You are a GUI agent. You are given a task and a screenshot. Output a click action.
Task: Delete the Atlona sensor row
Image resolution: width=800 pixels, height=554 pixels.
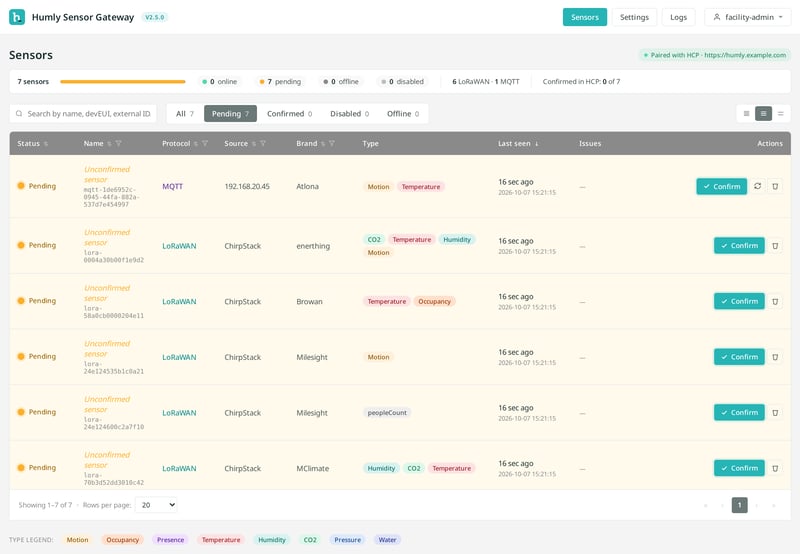tap(775, 186)
